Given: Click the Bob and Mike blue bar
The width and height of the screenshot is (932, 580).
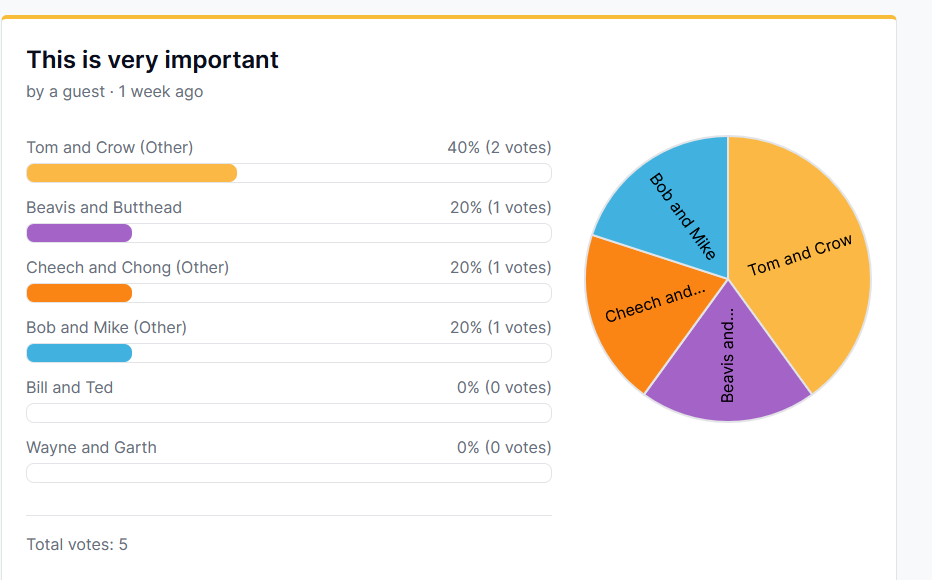Looking at the screenshot, I should (x=79, y=353).
